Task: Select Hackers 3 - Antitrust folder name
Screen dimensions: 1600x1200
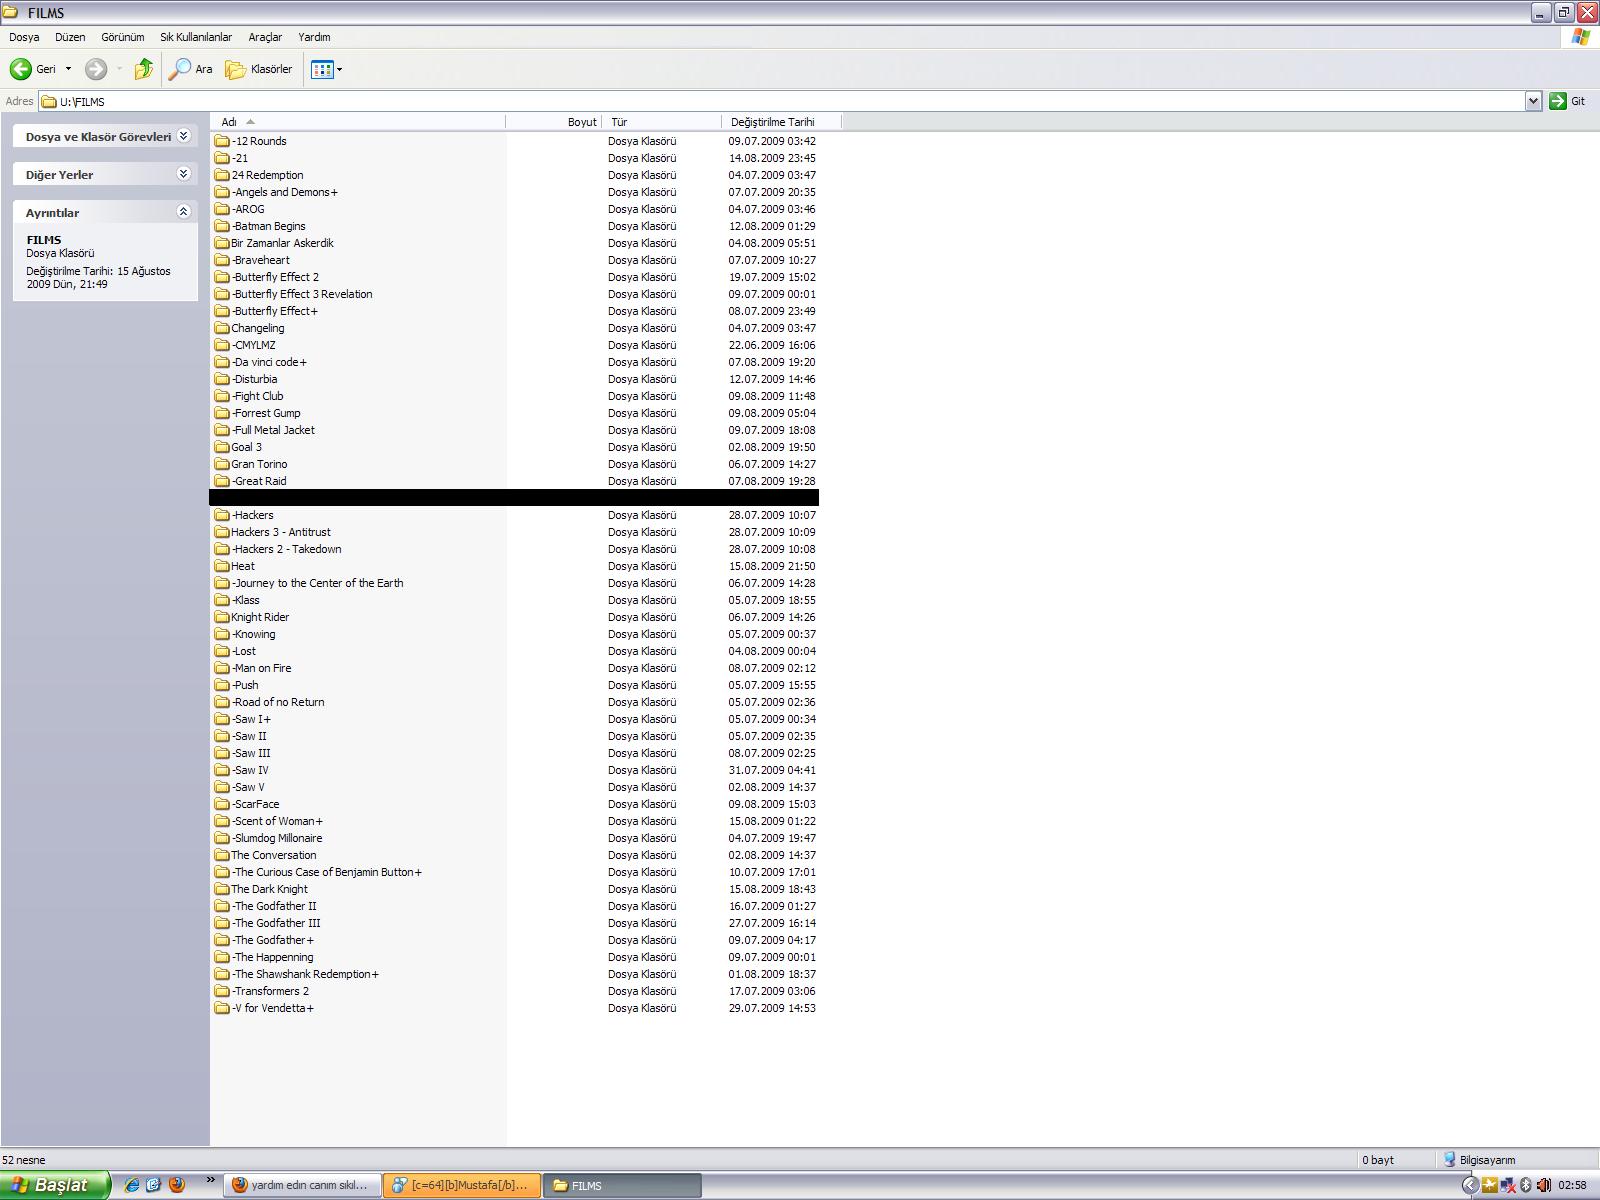Action: pos(281,532)
